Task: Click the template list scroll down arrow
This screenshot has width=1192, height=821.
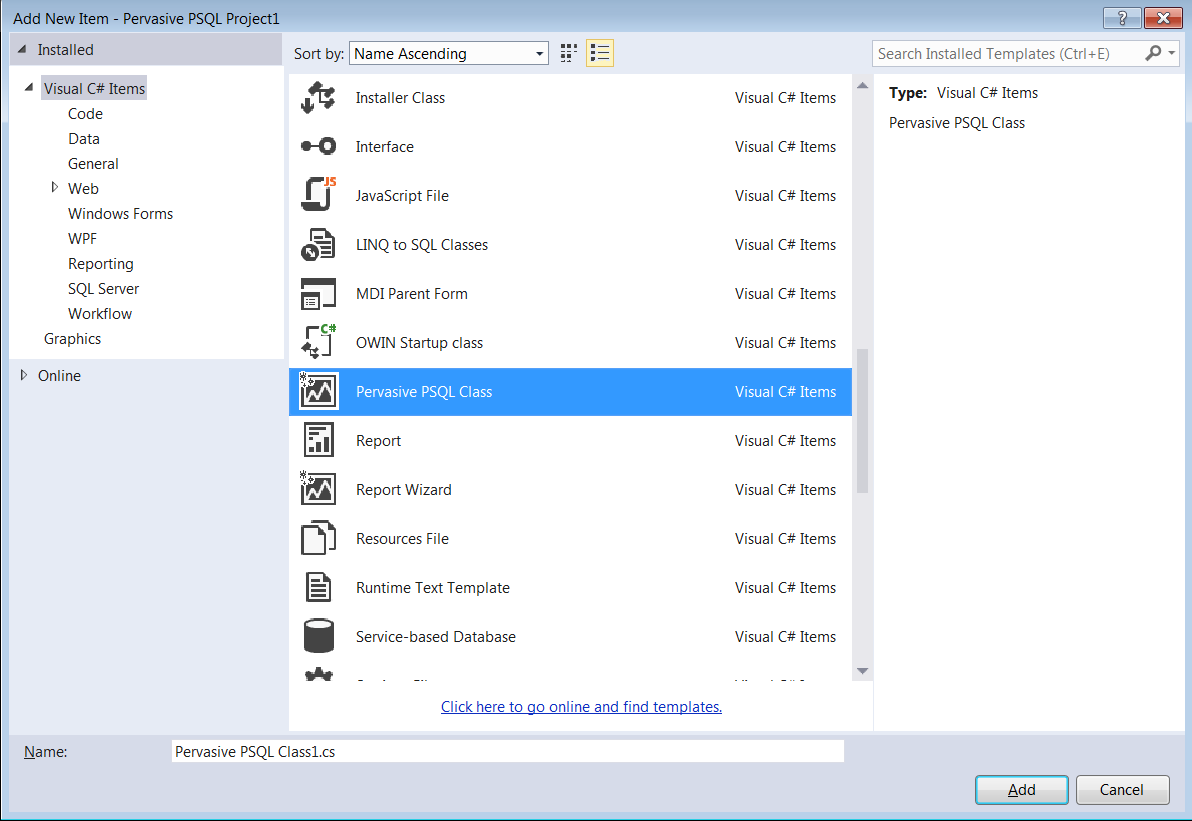Action: [862, 671]
